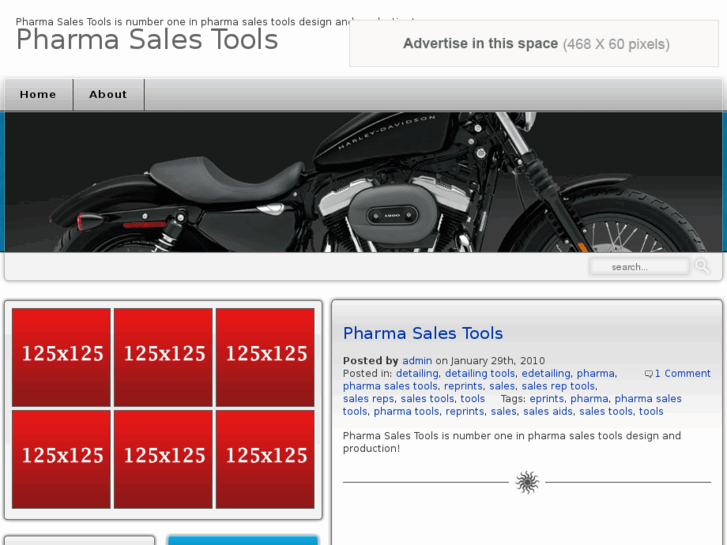
Task: Click the comment bubble icon
Action: [649, 374]
